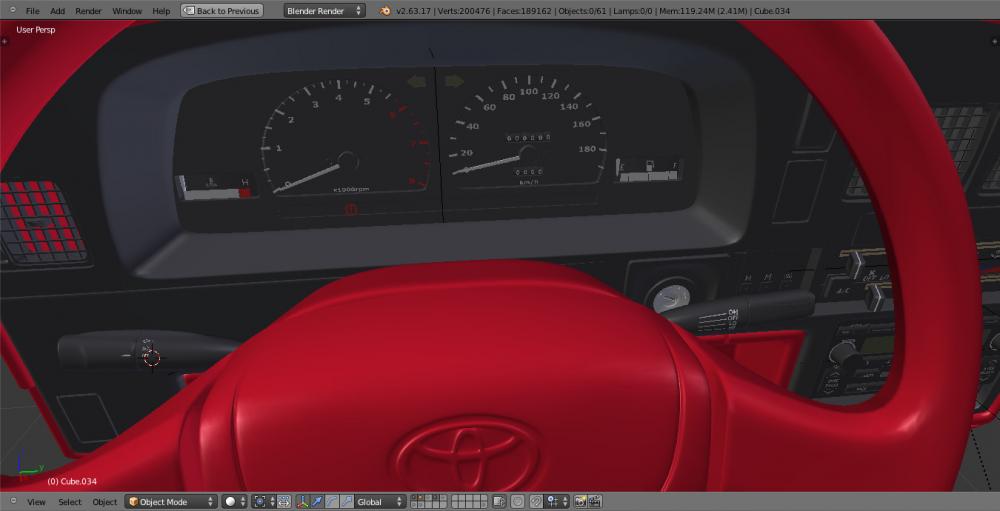The width and height of the screenshot is (1000, 511).
Task: Toggle the 3D manipulator widget
Action: [303, 502]
